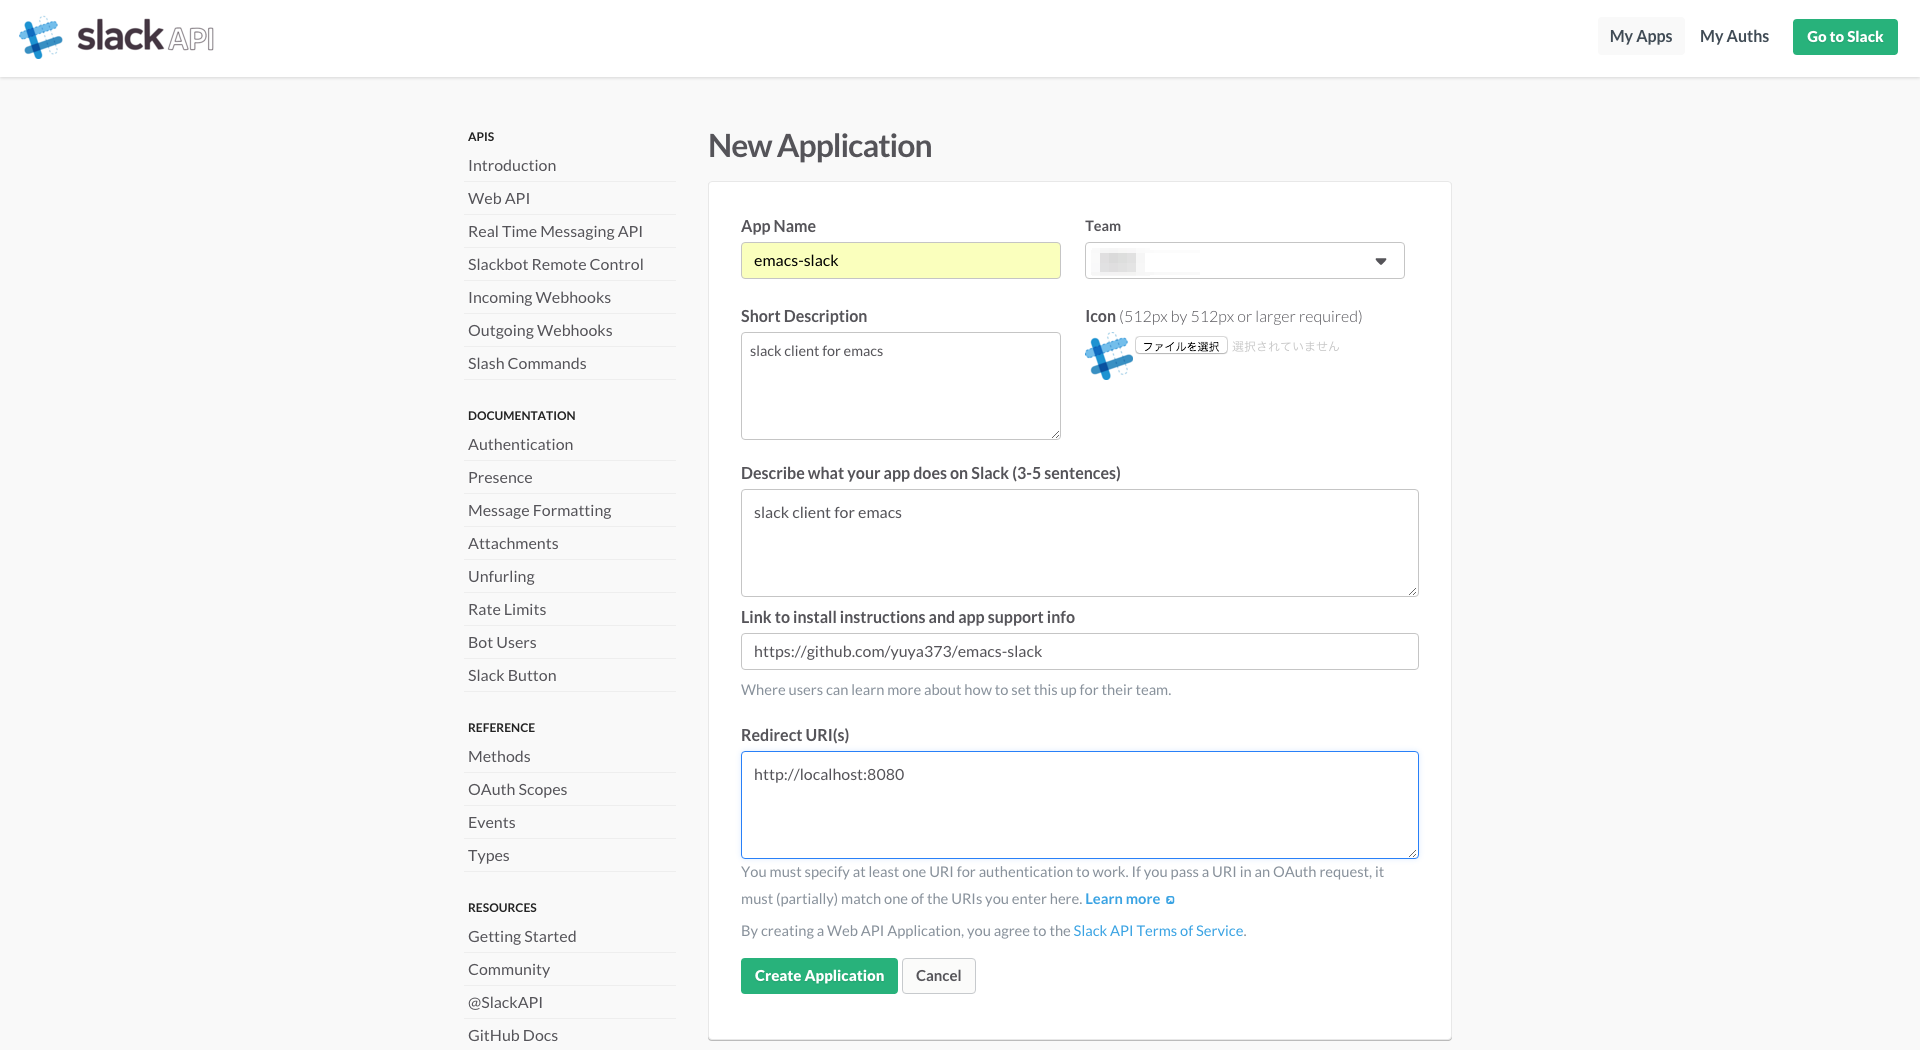Click the app description textarea
Screen dimensions: 1920x1050
(x=1079, y=543)
